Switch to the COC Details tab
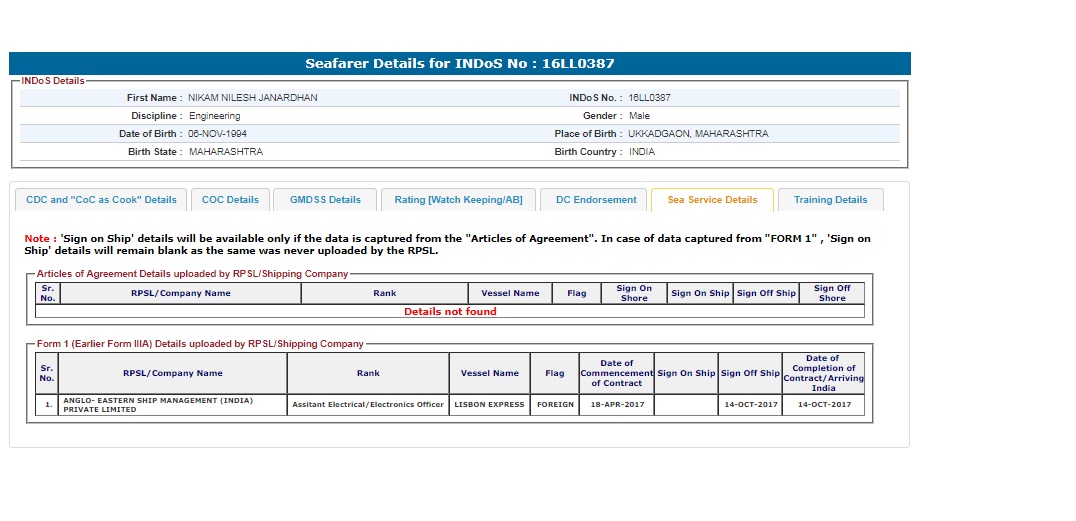This screenshot has width=1076, height=521. pyautogui.click(x=230, y=200)
